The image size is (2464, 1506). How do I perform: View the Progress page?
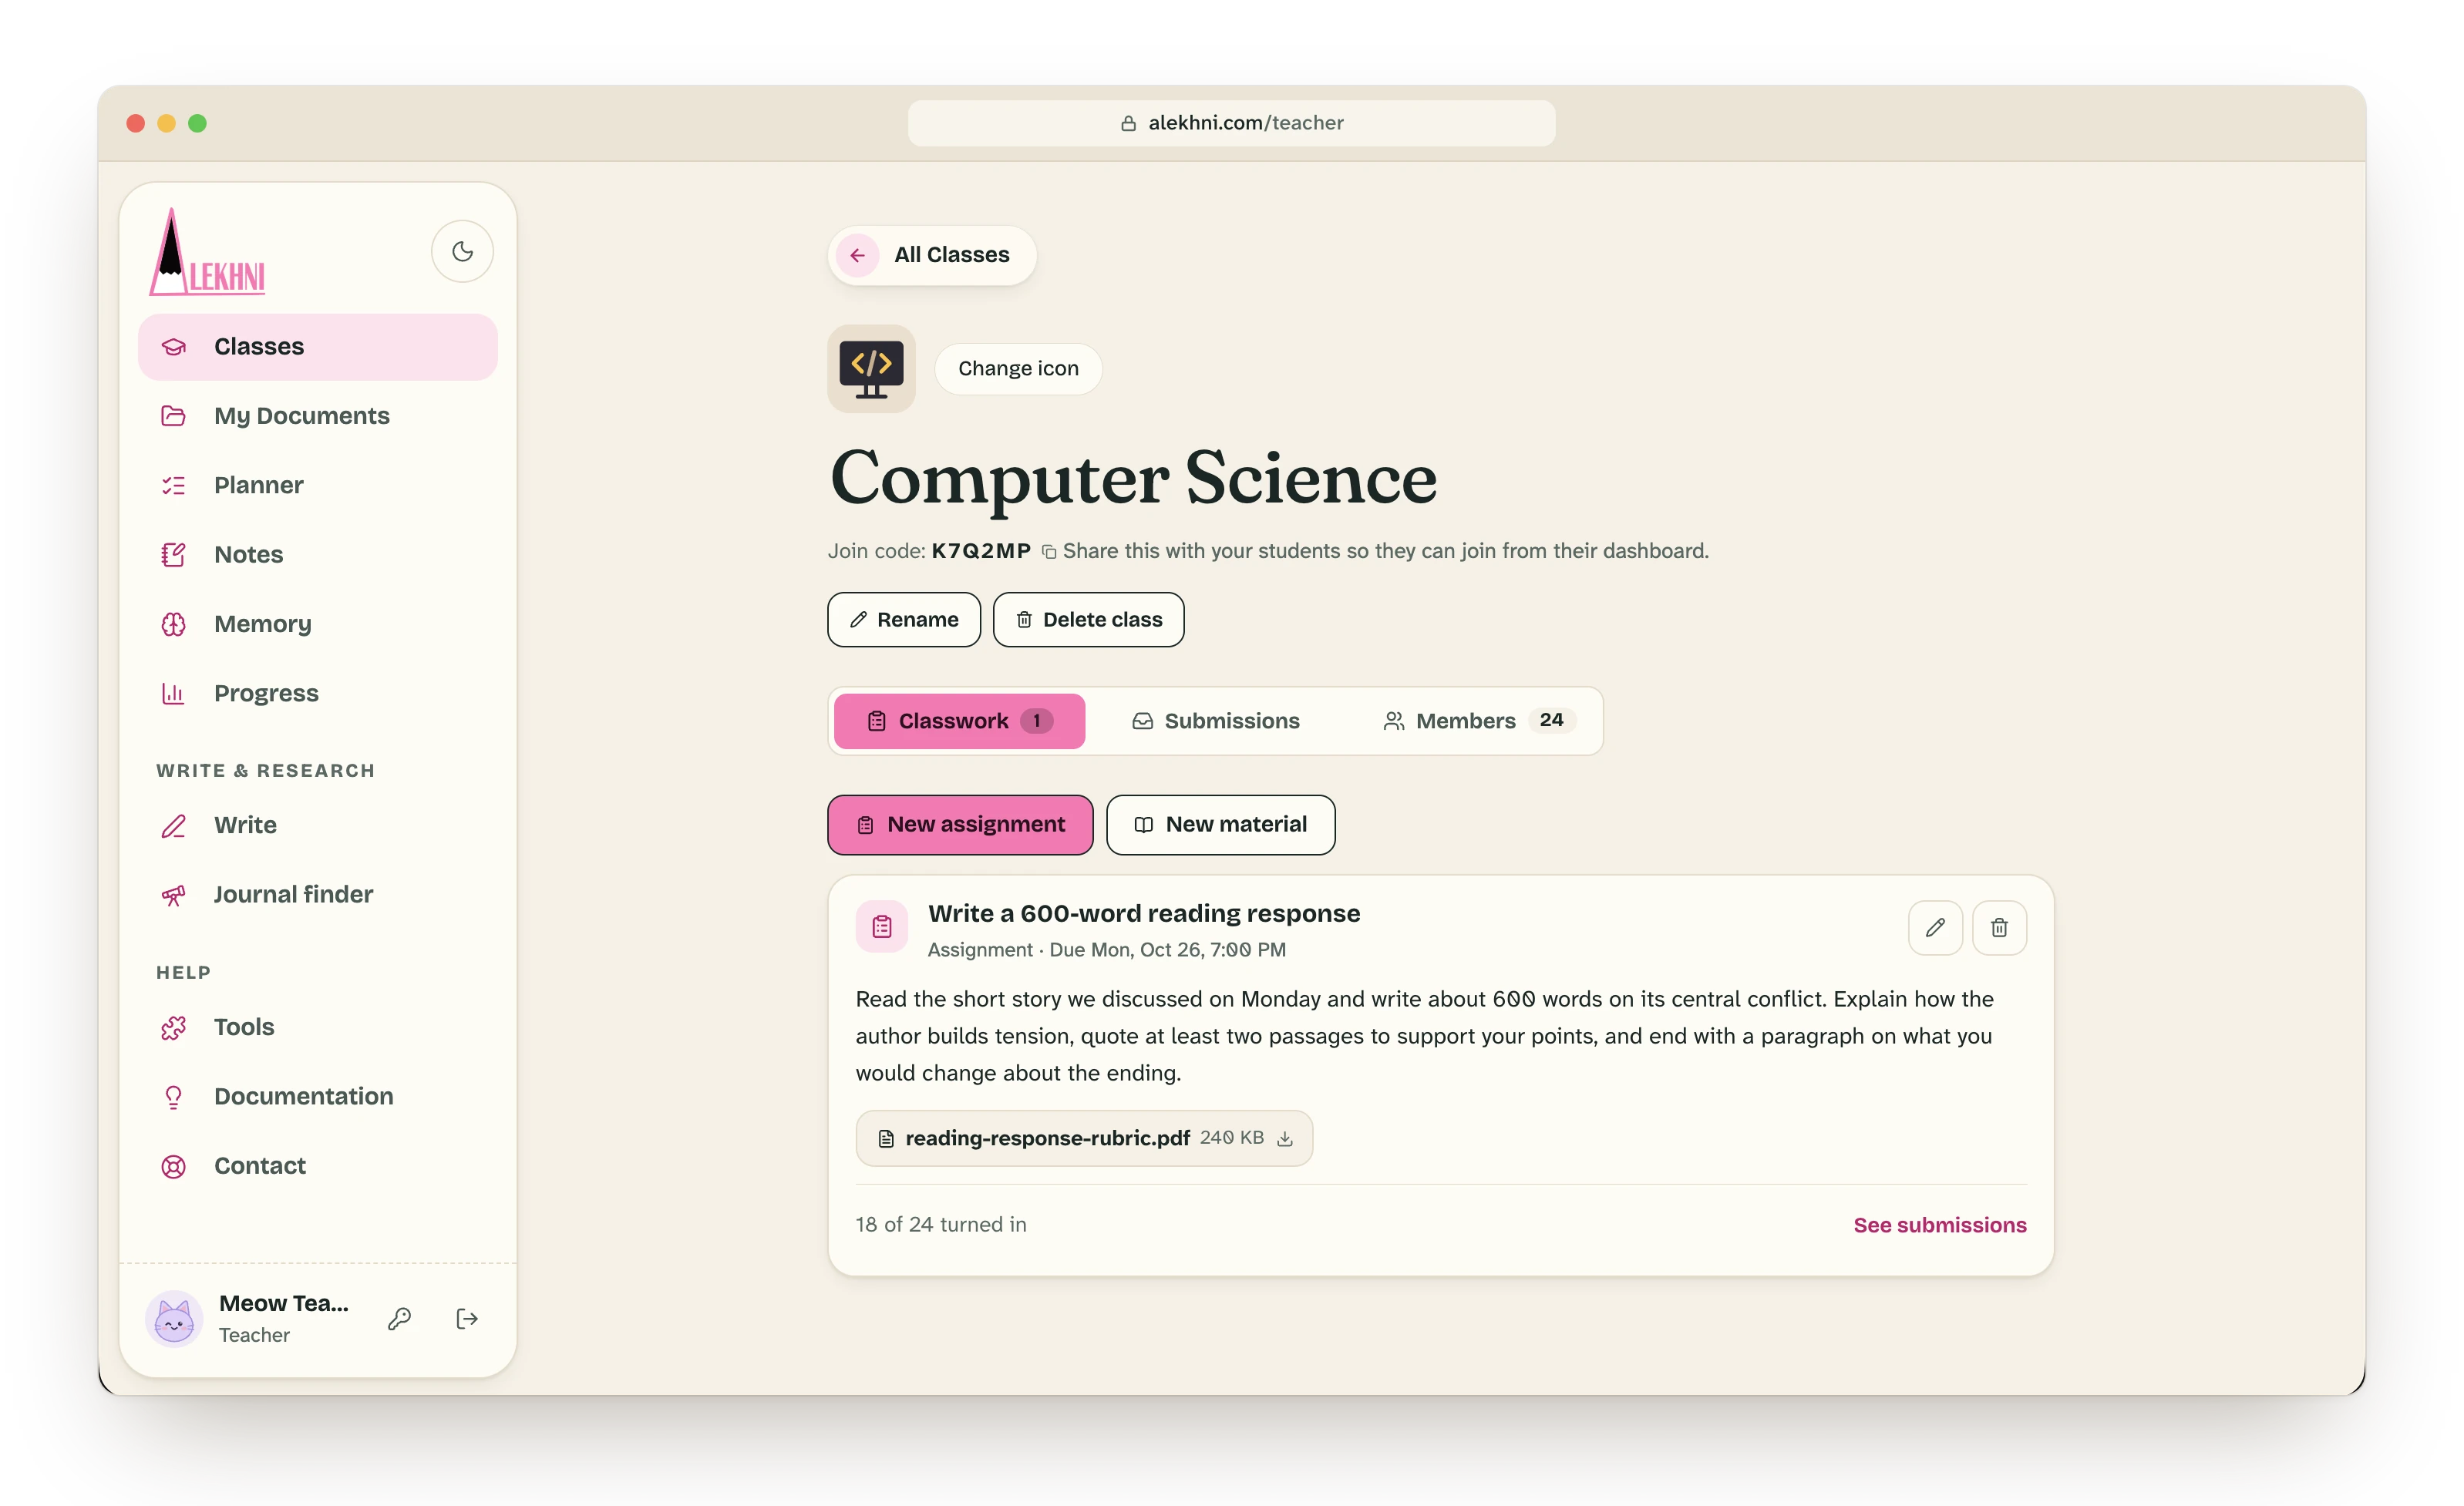pos(317,693)
